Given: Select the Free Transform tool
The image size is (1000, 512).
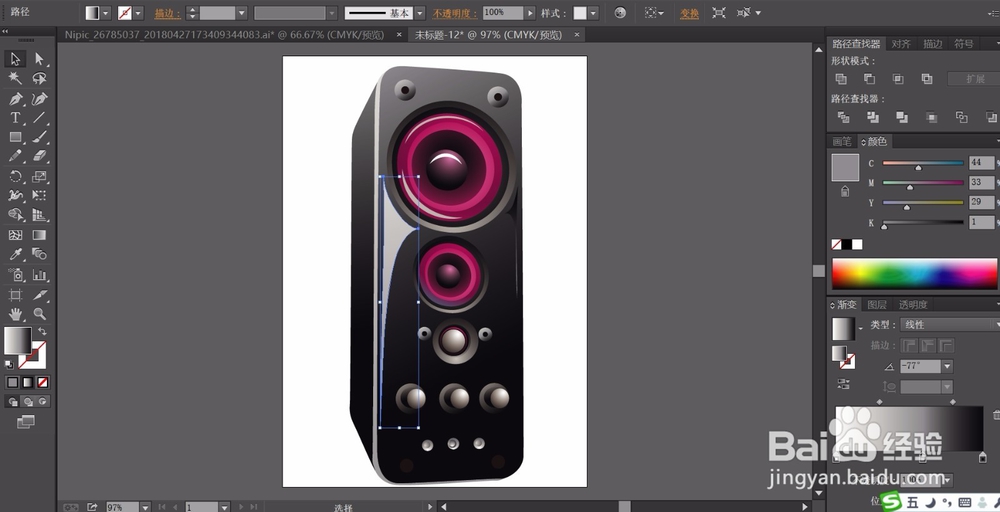Looking at the screenshot, I should [x=40, y=195].
